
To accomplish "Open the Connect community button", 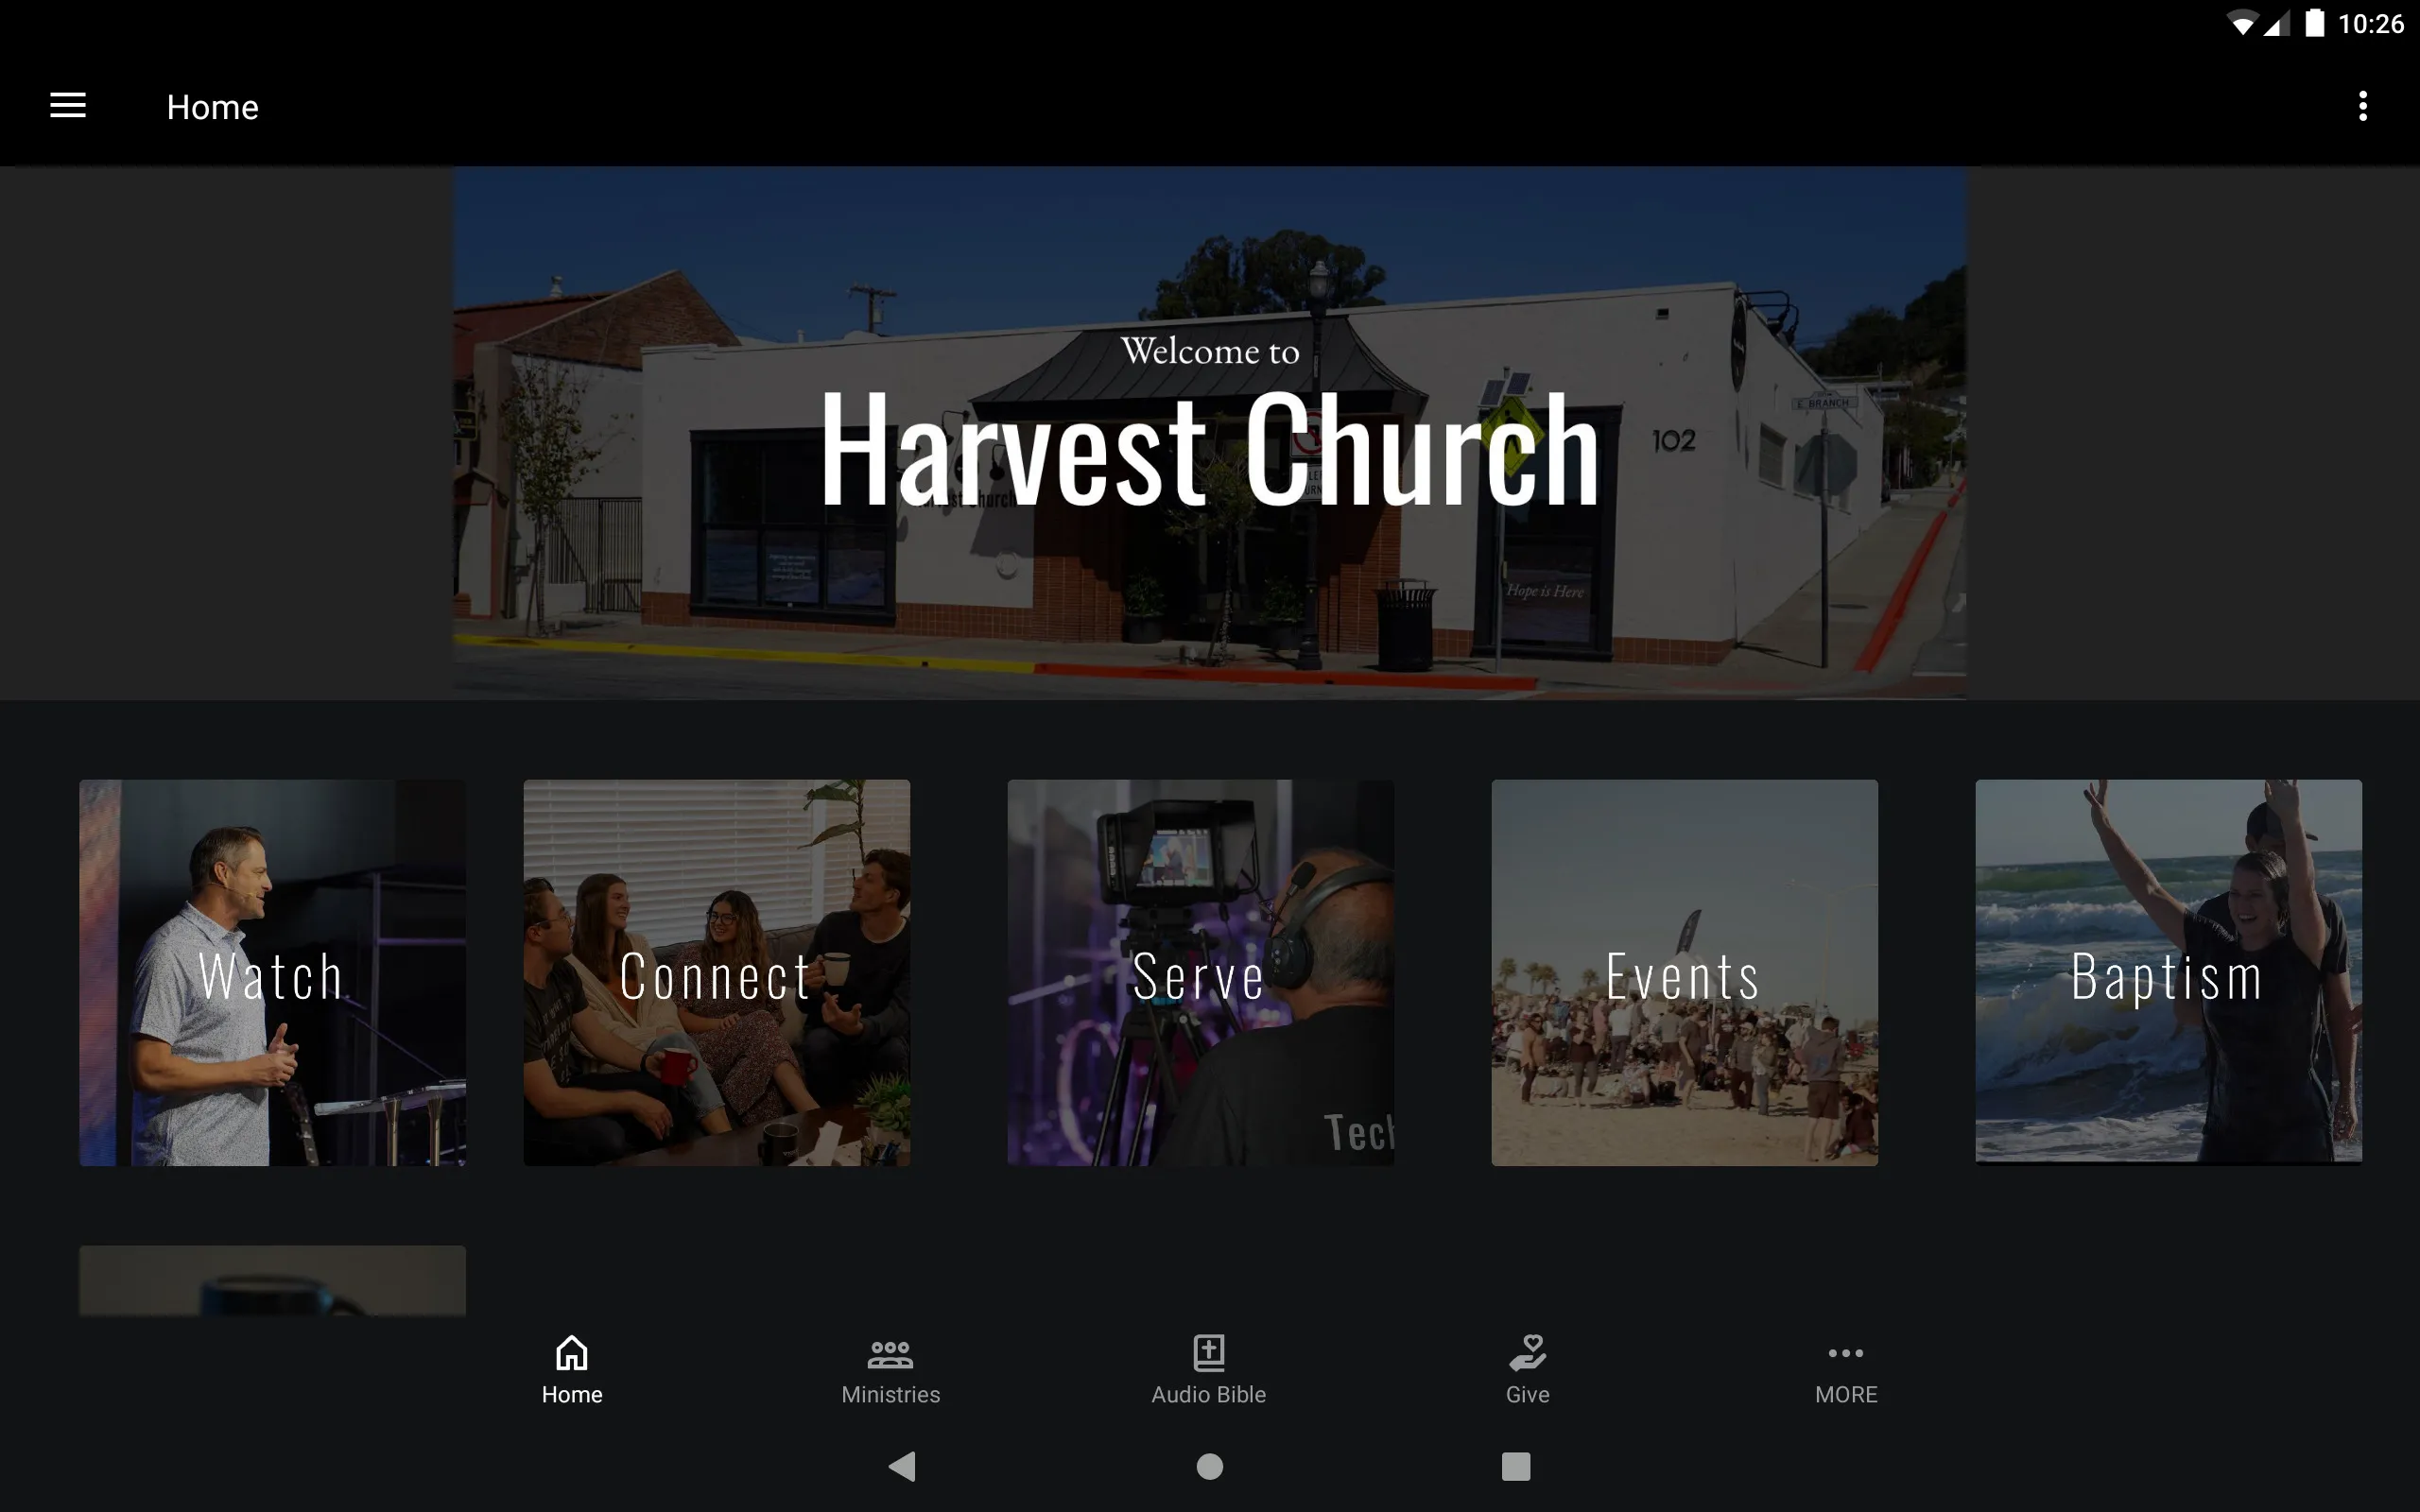I will pyautogui.click(x=716, y=972).
